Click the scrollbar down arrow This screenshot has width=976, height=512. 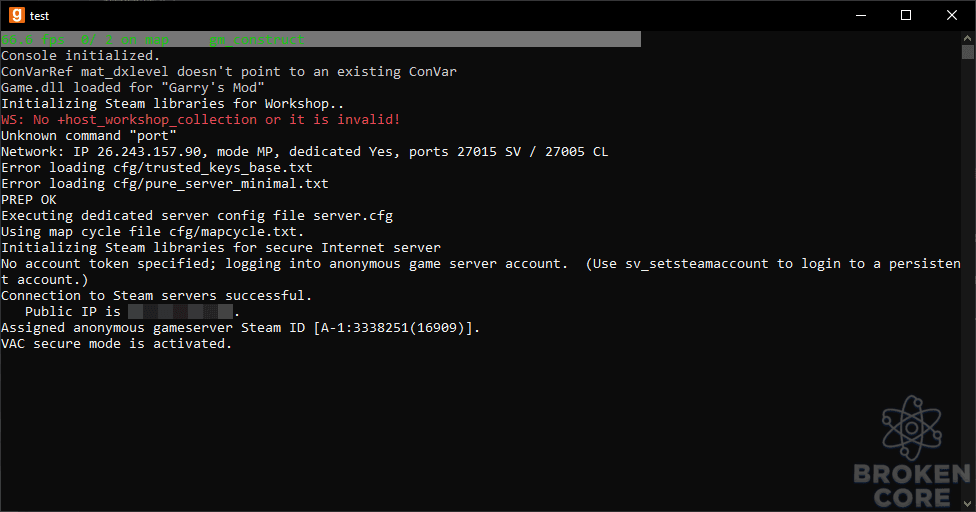click(968, 504)
